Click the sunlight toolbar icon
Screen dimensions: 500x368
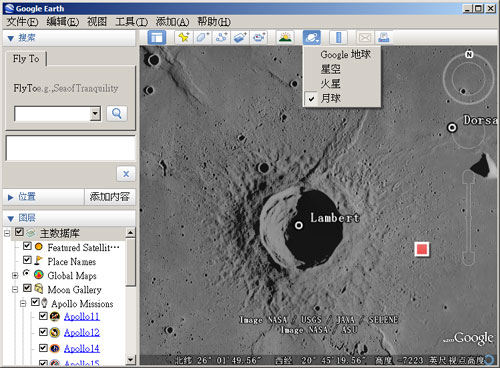285,37
